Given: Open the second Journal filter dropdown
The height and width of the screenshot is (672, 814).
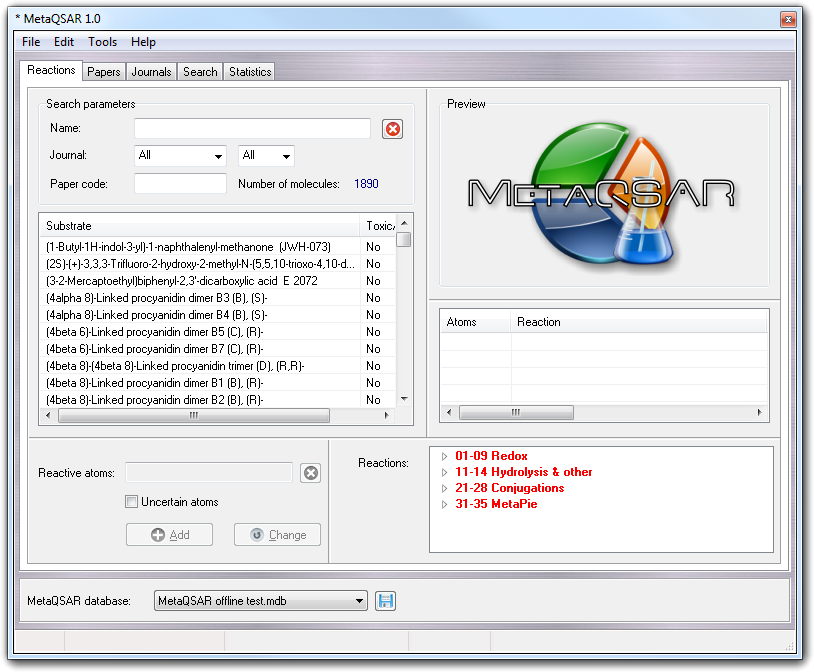Looking at the screenshot, I should (266, 156).
